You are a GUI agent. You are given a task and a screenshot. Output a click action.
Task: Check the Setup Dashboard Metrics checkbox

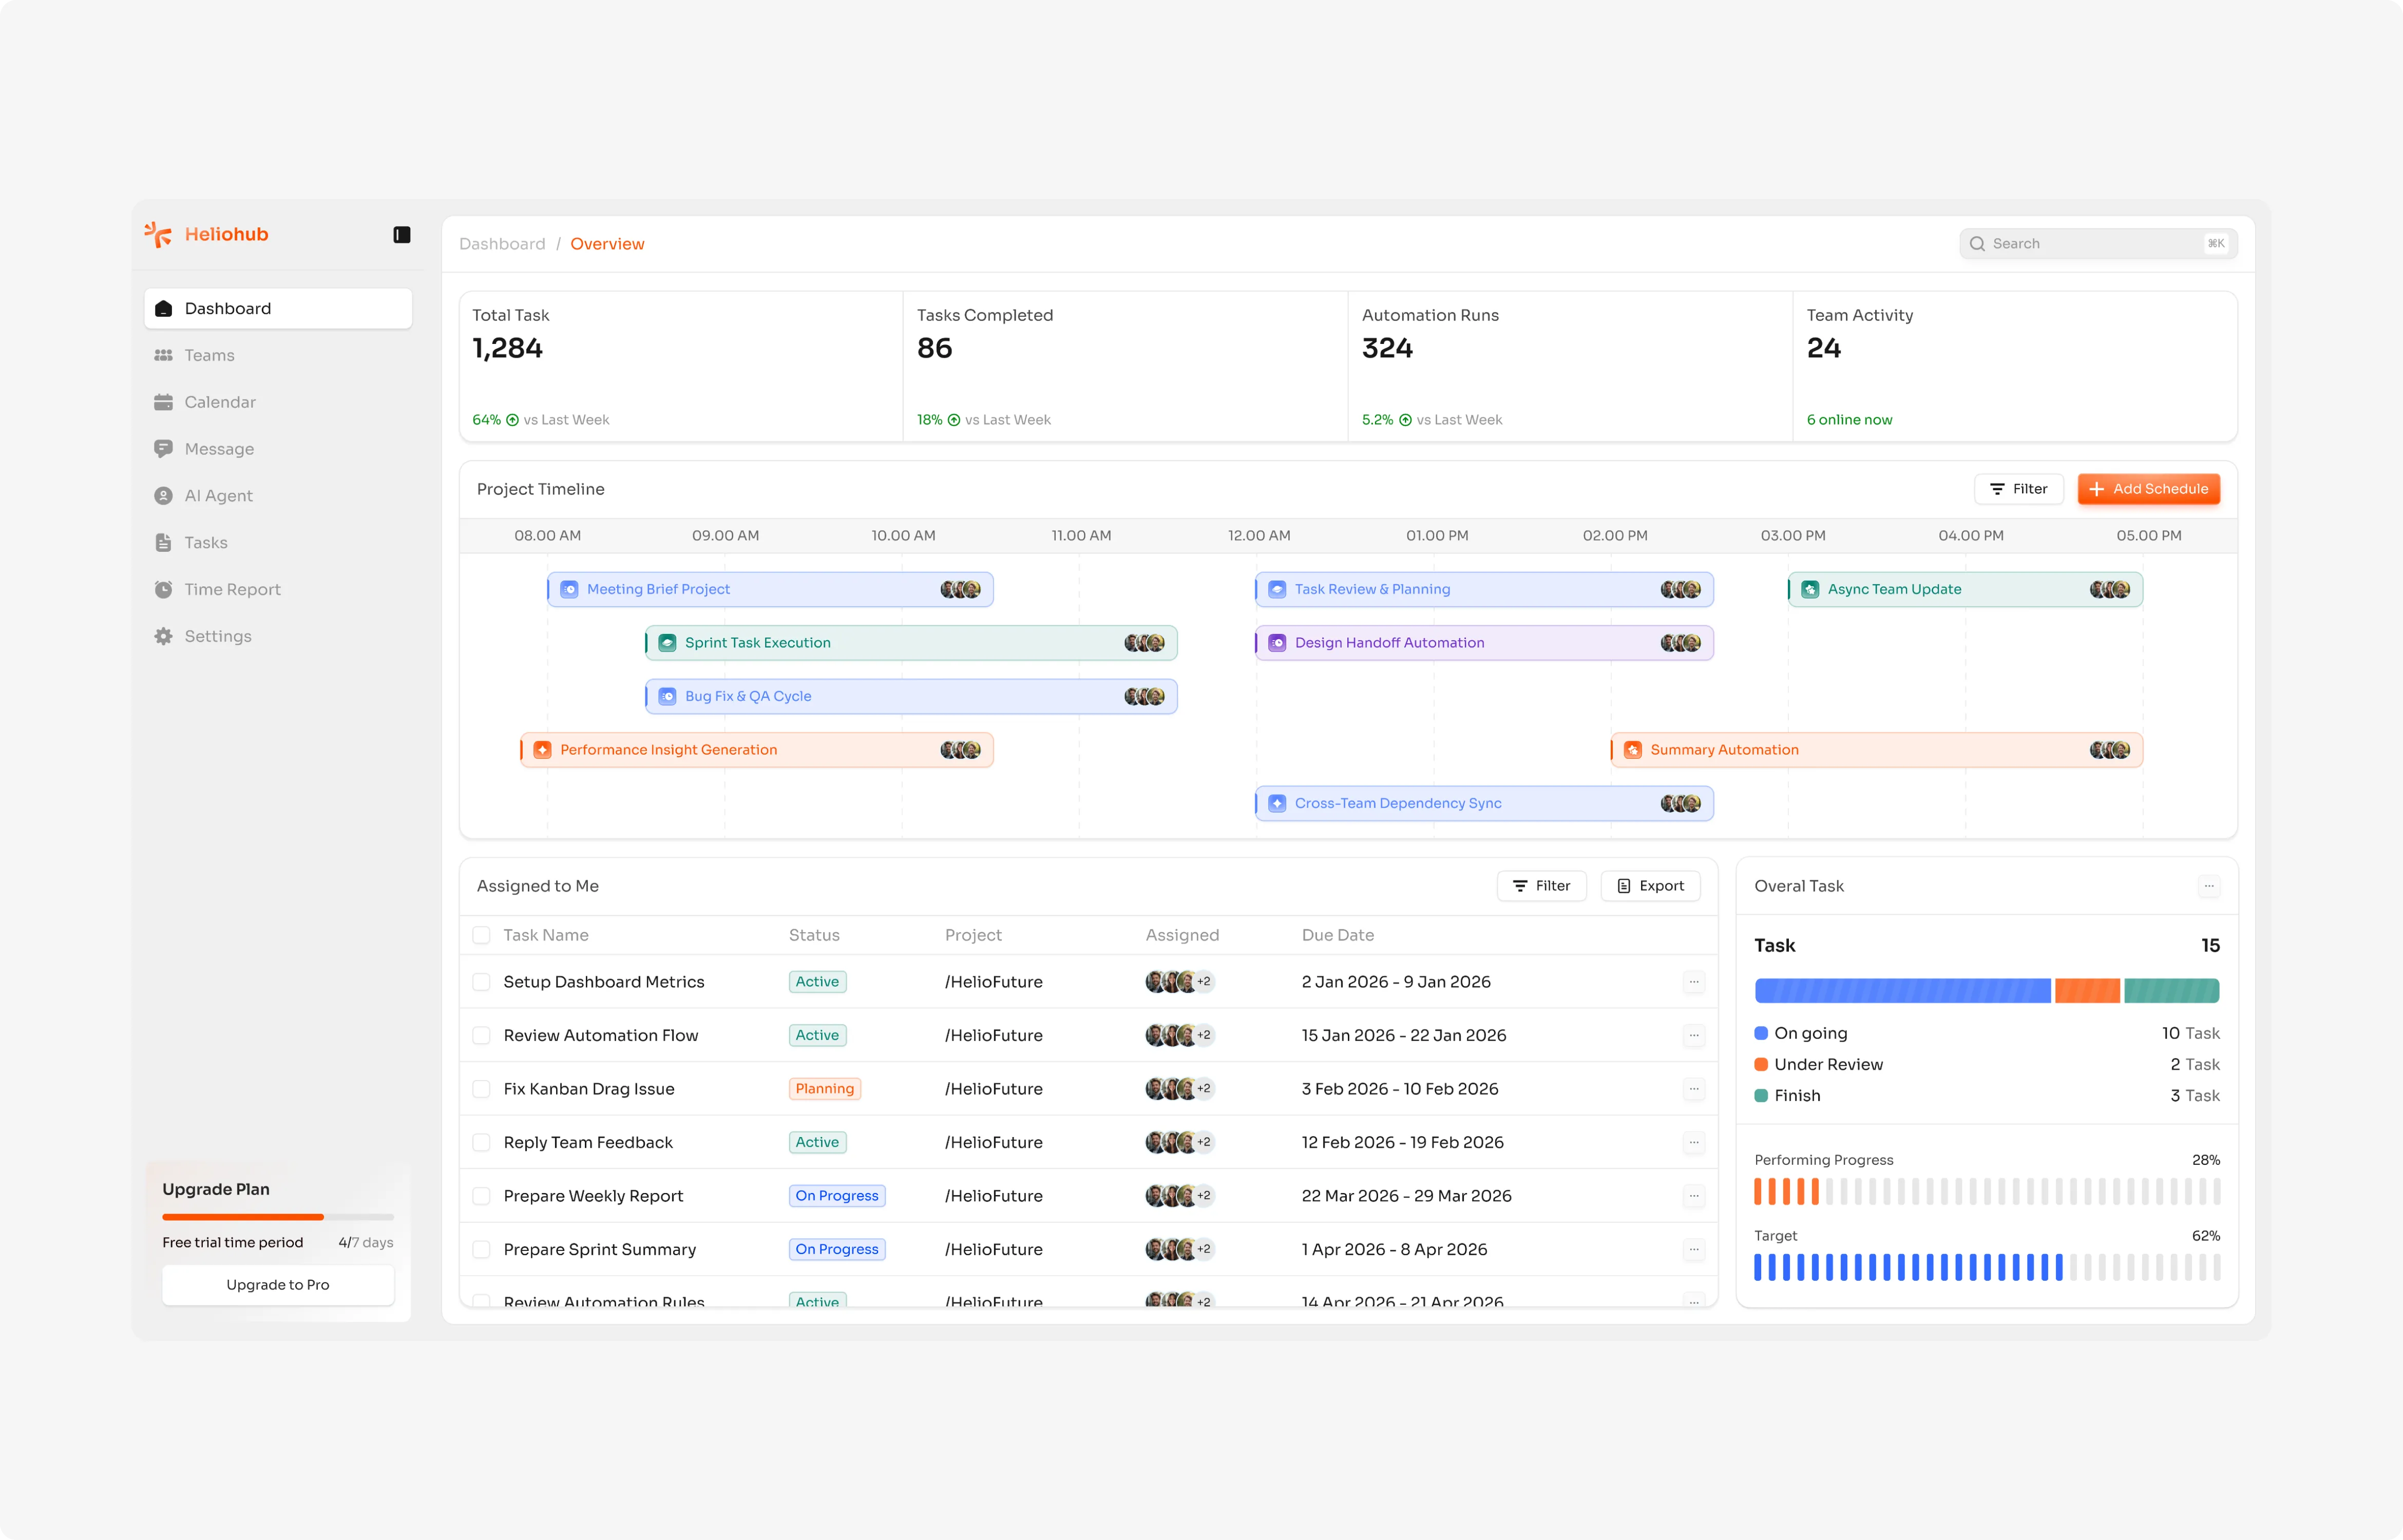tap(481, 982)
